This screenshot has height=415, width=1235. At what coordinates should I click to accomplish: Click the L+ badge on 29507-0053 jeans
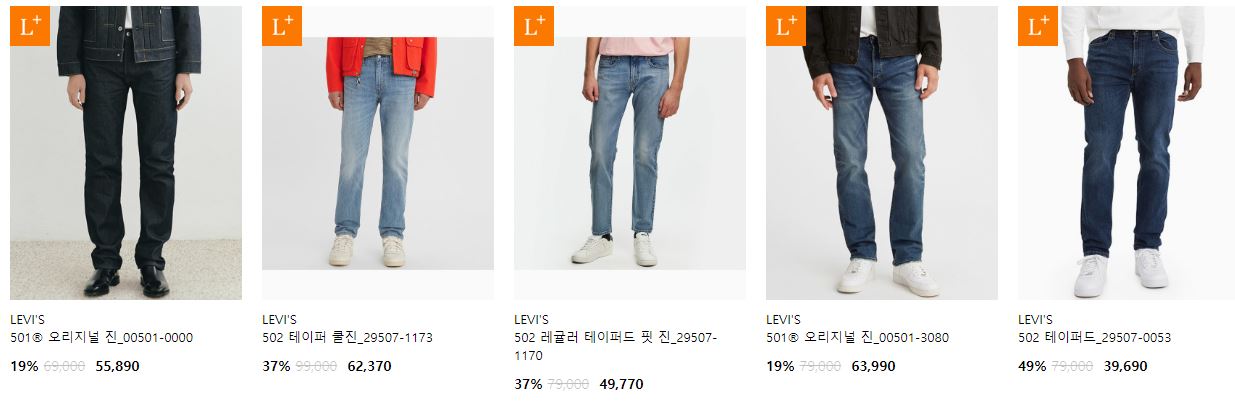(1038, 26)
